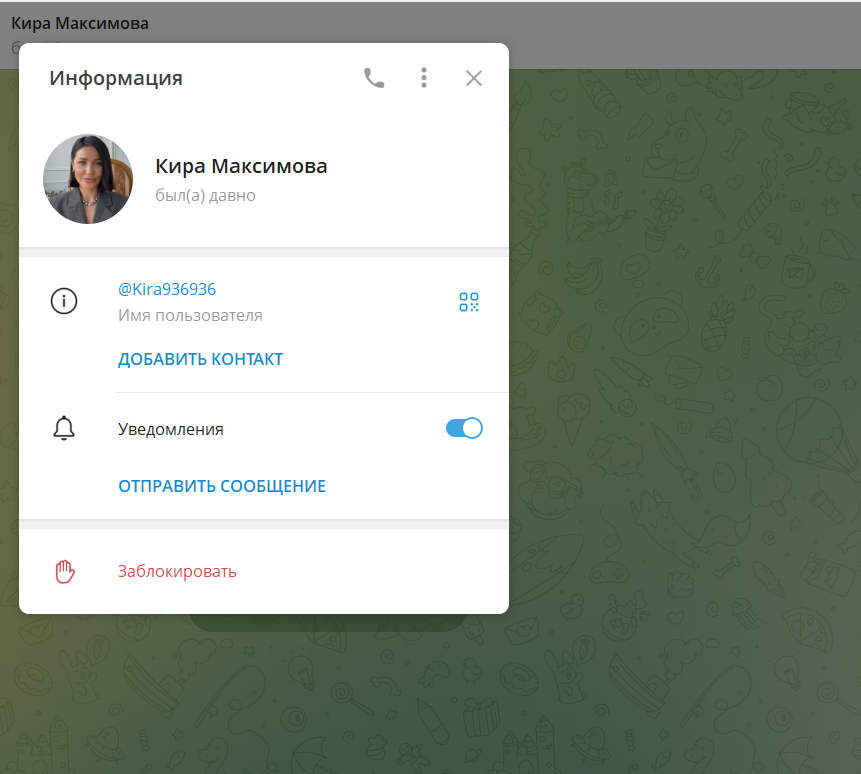This screenshot has height=774, width=861.
Task: Click Кира Максимова in the chat header
Action: [78, 22]
